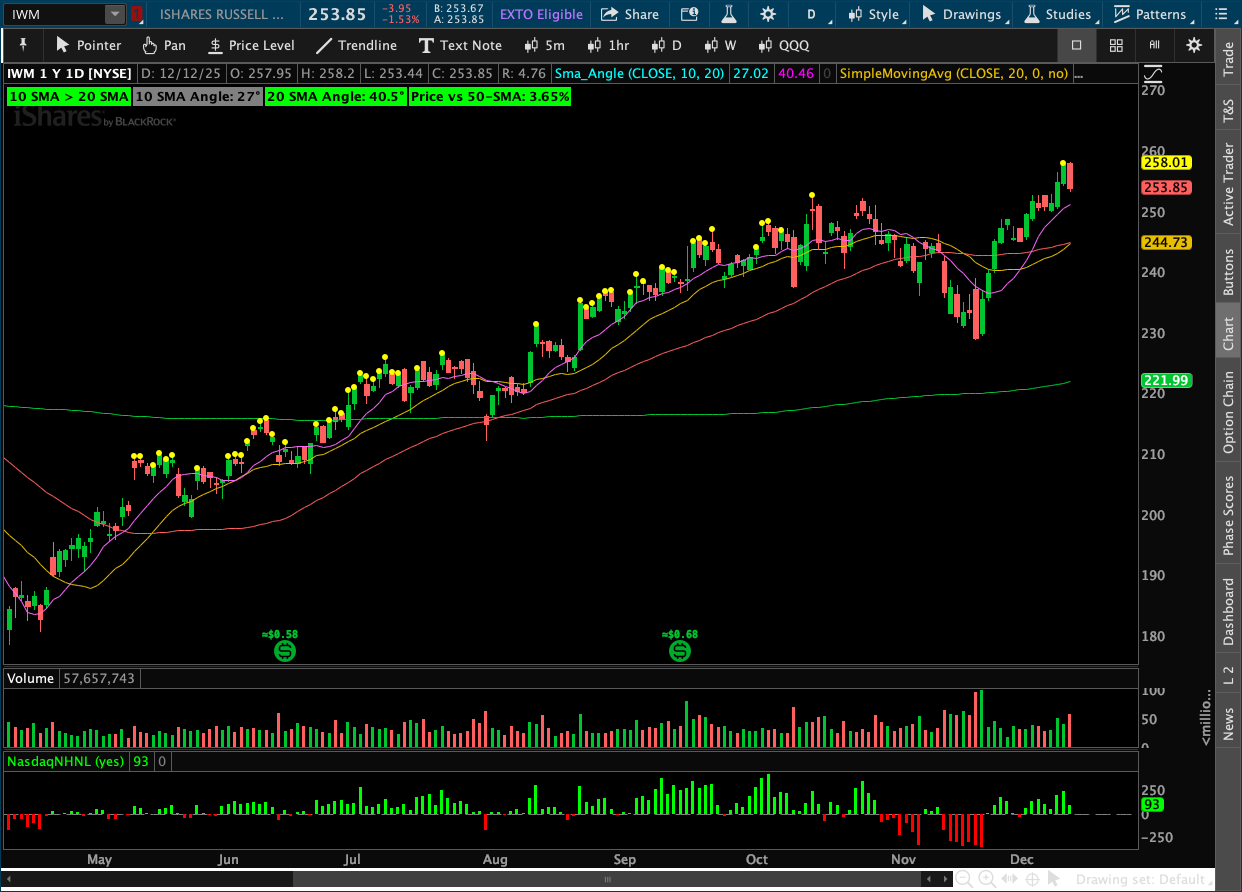Expand the symbol selector dropdown arrow
This screenshot has height=892, width=1242.
(x=115, y=14)
